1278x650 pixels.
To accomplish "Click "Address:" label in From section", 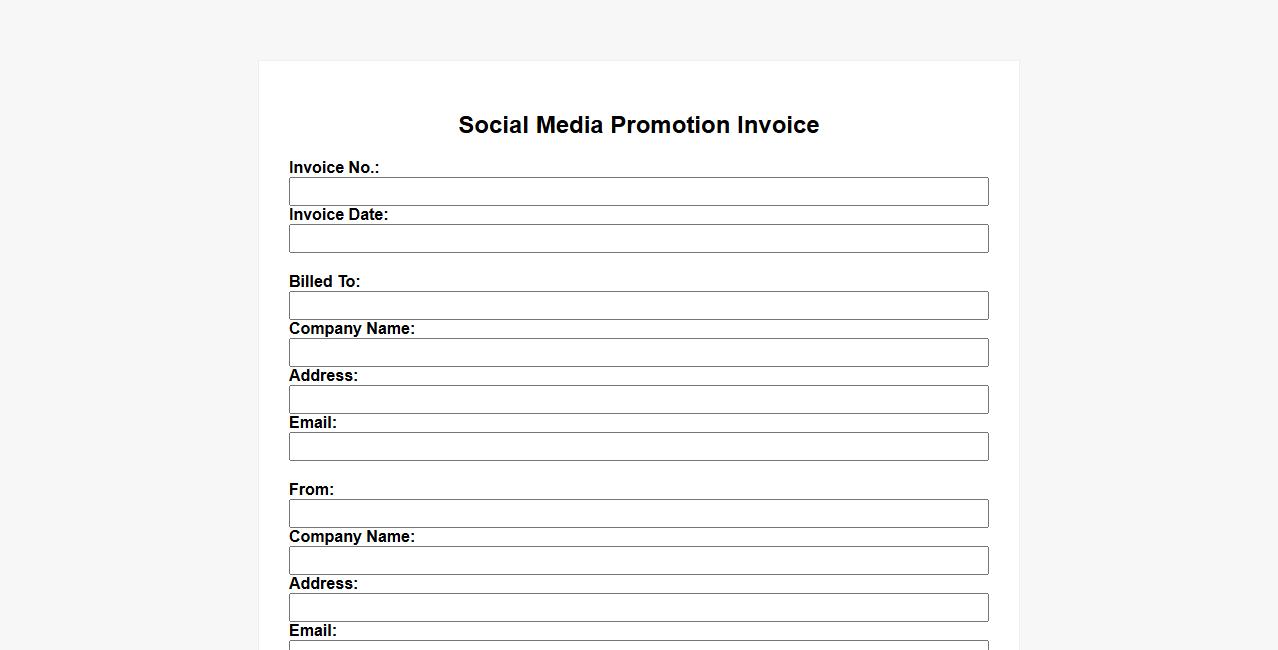I will click(323, 584).
